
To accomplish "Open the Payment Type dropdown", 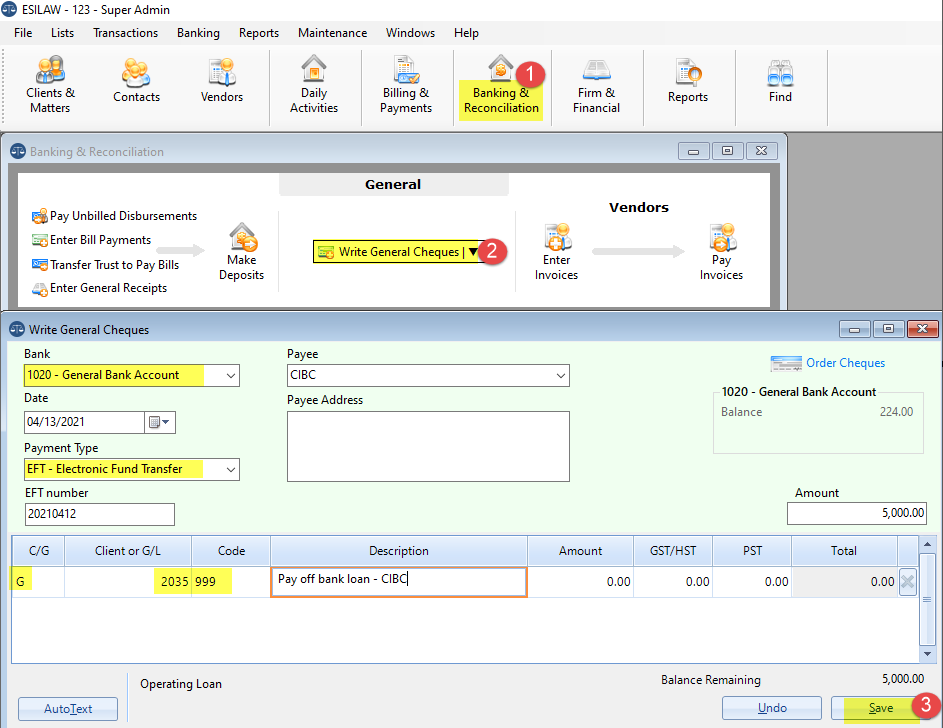I will click(x=230, y=470).
